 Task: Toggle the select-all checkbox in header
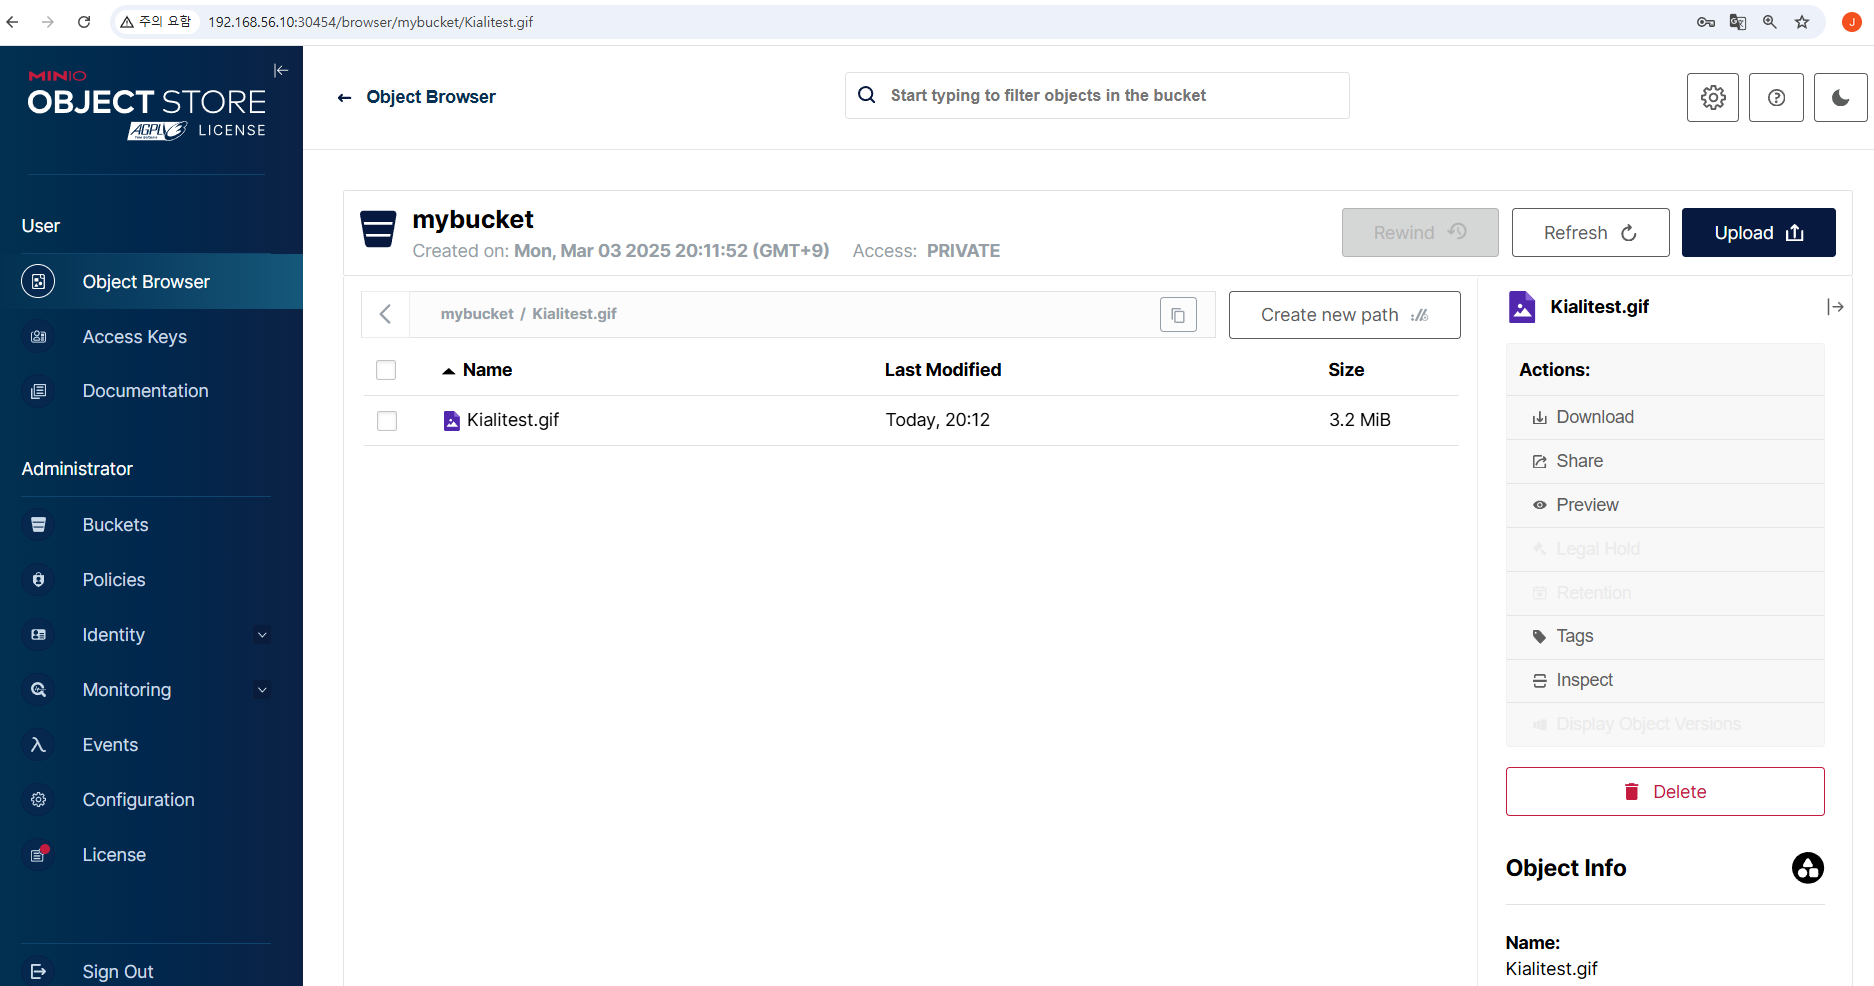pos(386,370)
